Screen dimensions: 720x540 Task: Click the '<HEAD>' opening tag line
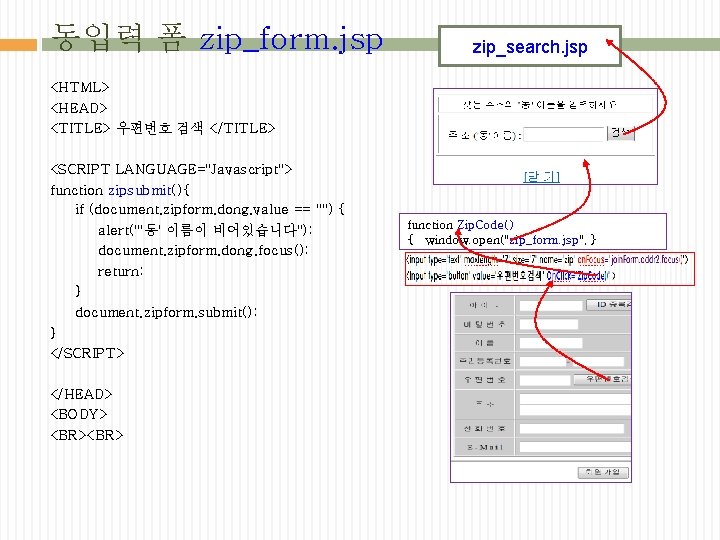tap(79, 108)
